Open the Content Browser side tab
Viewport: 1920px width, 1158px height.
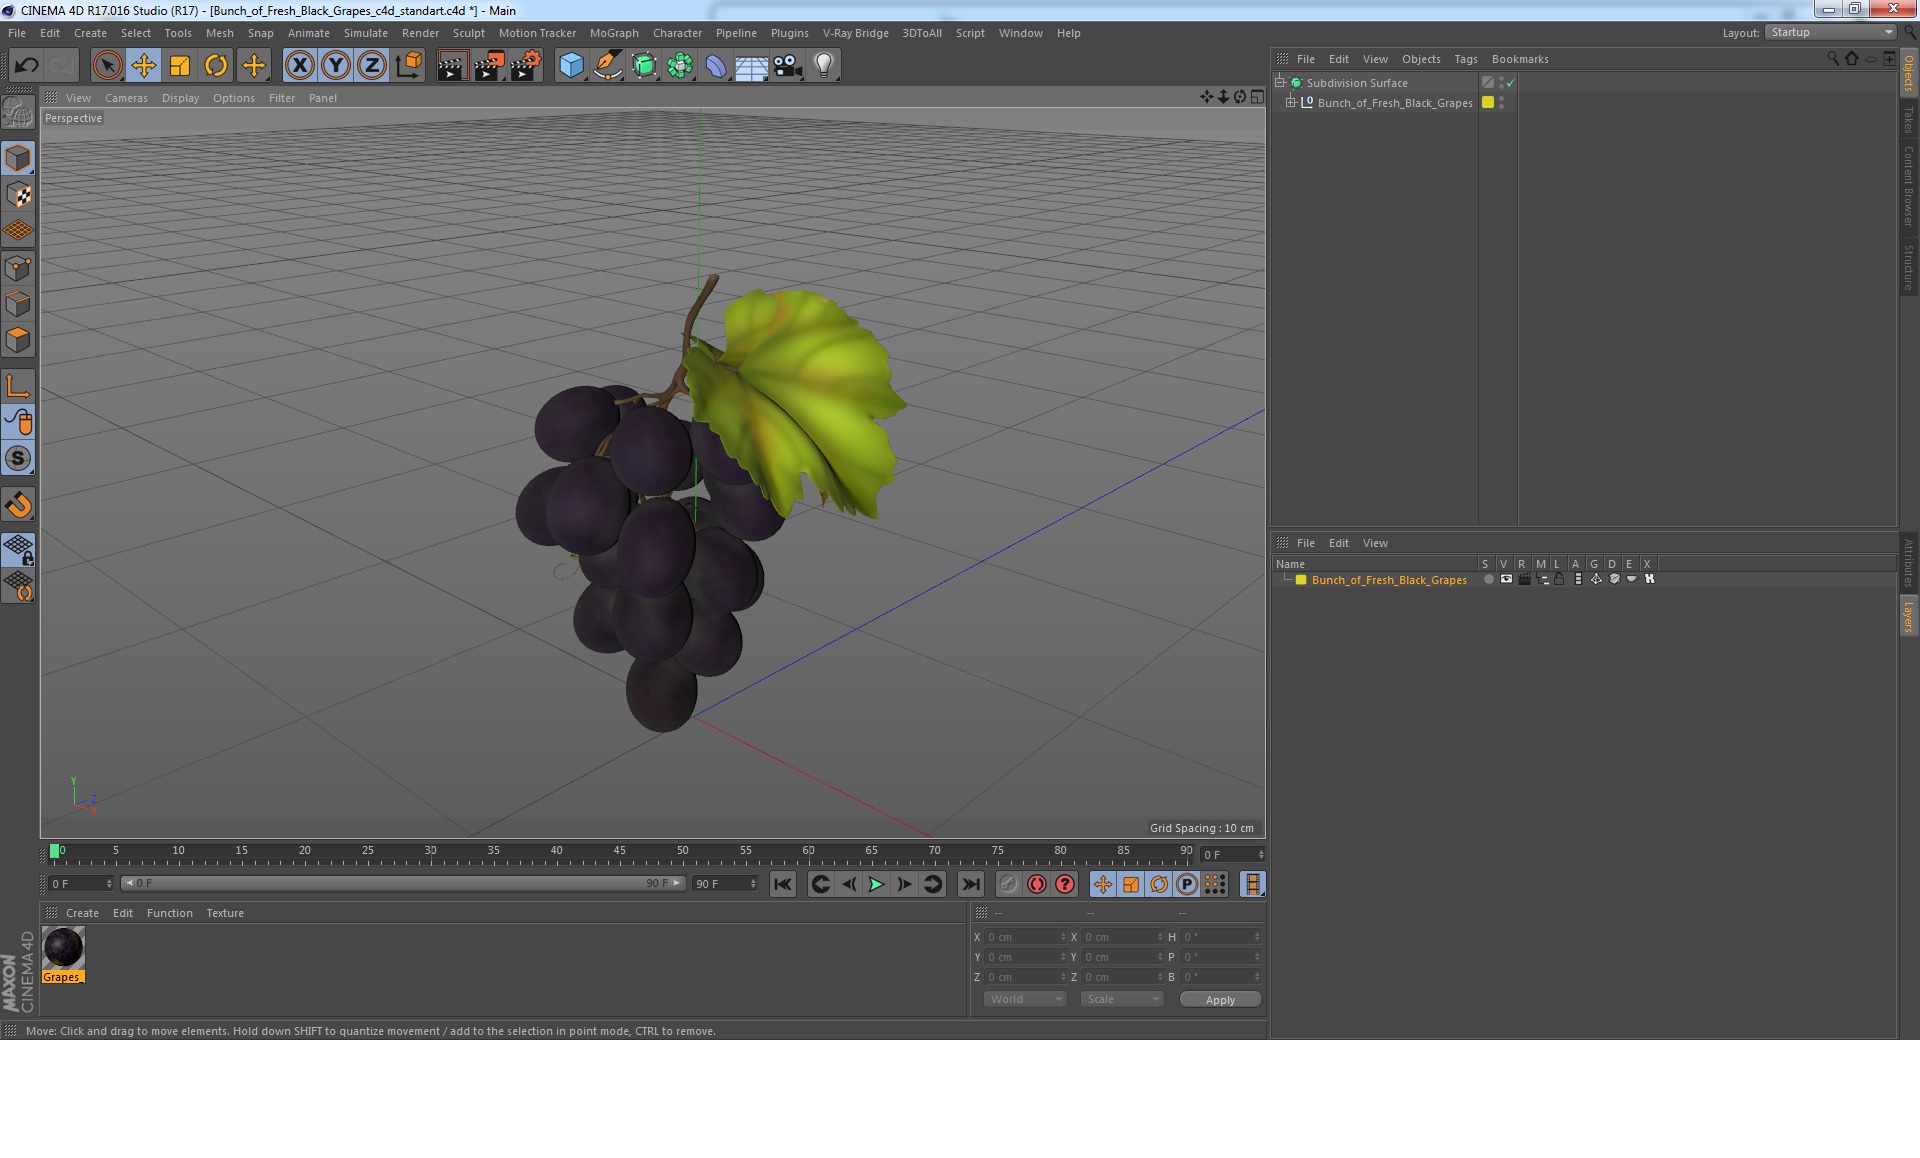coord(1908,186)
